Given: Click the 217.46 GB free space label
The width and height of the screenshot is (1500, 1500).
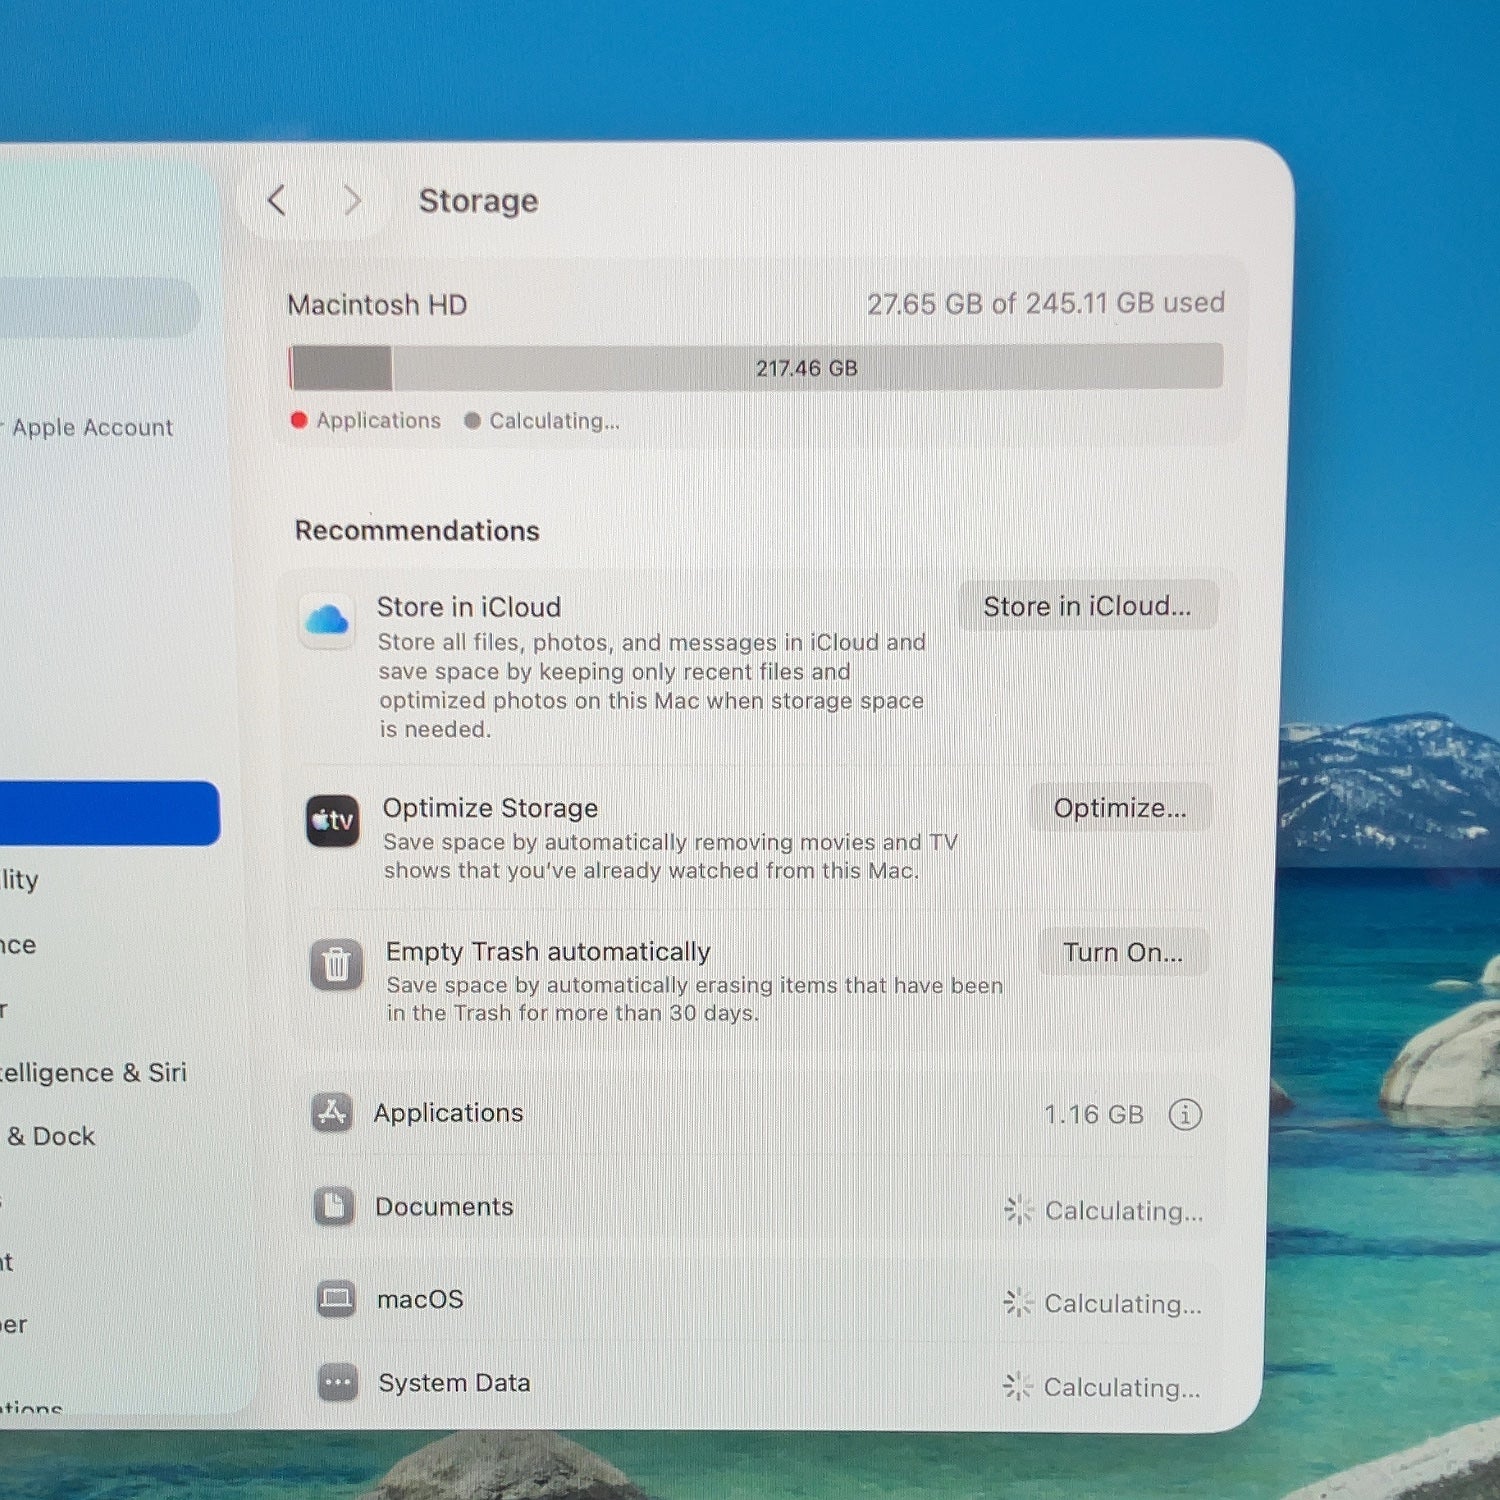Looking at the screenshot, I should click(806, 368).
